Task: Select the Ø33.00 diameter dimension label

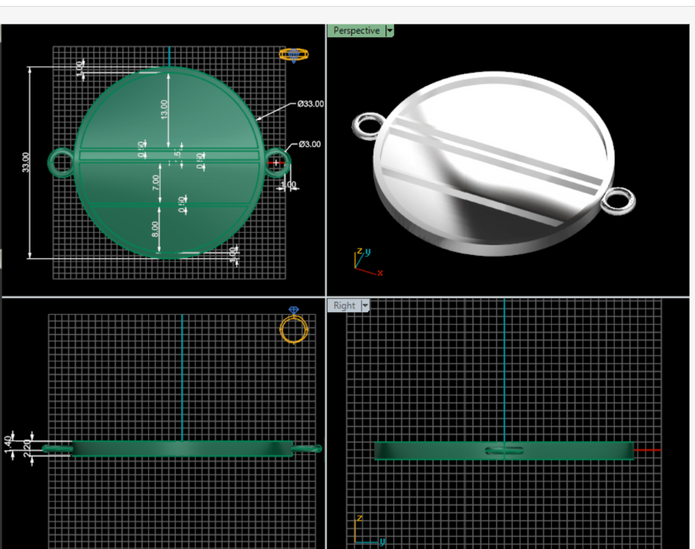Action: (x=310, y=104)
